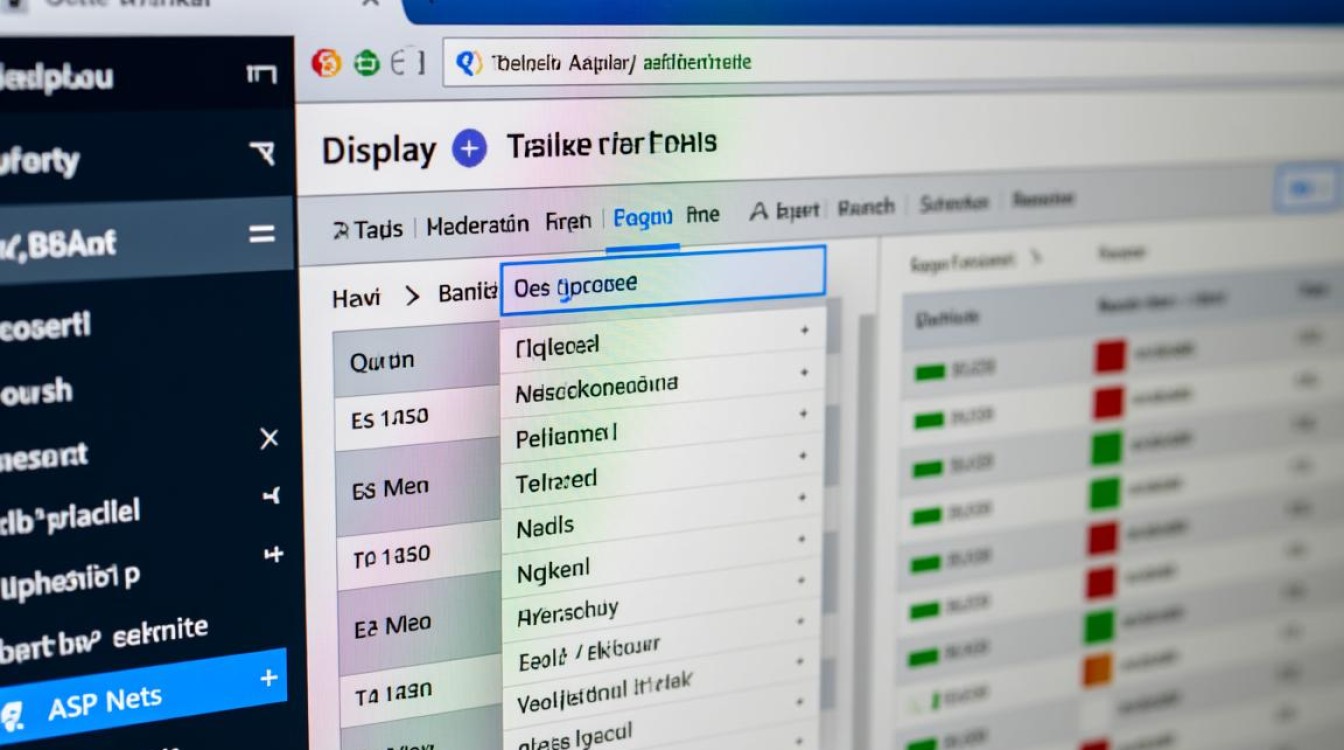This screenshot has height=750, width=1344.
Task: Click the chevron between "Havi" and "Baniic"
Action: click(411, 296)
